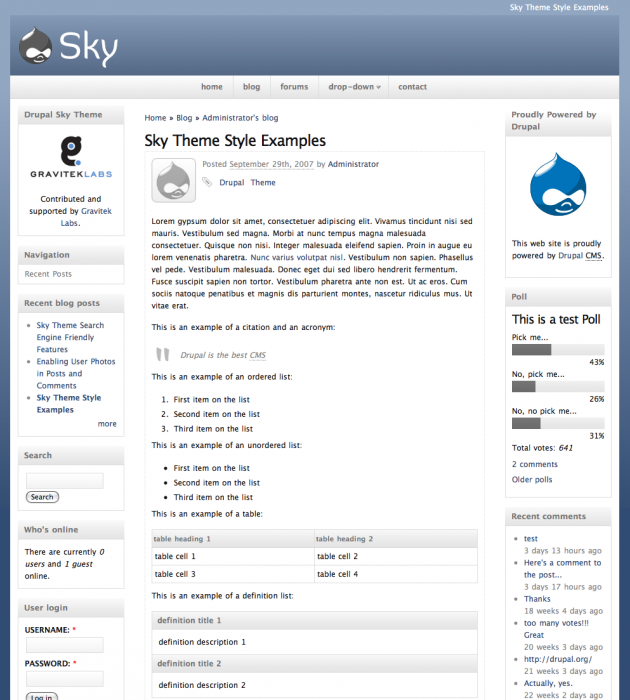
Task: Open the contact menu item
Action: (x=413, y=87)
